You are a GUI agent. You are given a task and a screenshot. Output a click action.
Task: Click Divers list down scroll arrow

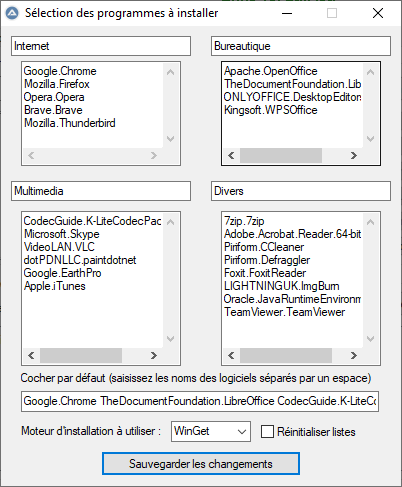pos(370,339)
